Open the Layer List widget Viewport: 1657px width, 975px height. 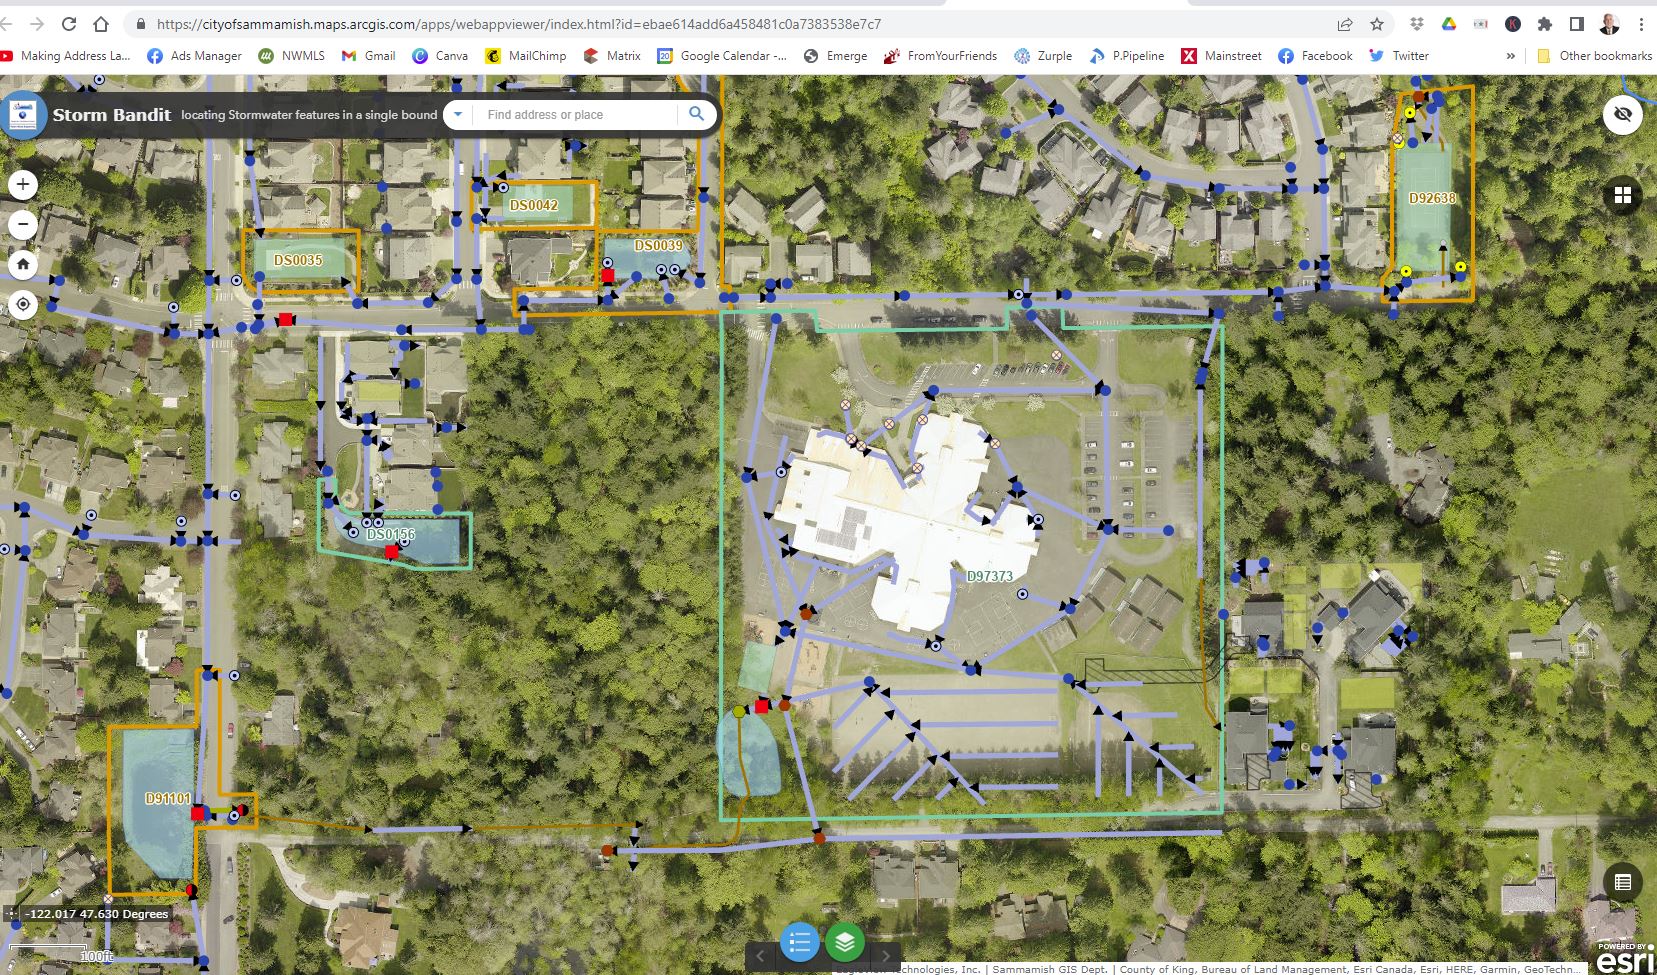tap(846, 941)
